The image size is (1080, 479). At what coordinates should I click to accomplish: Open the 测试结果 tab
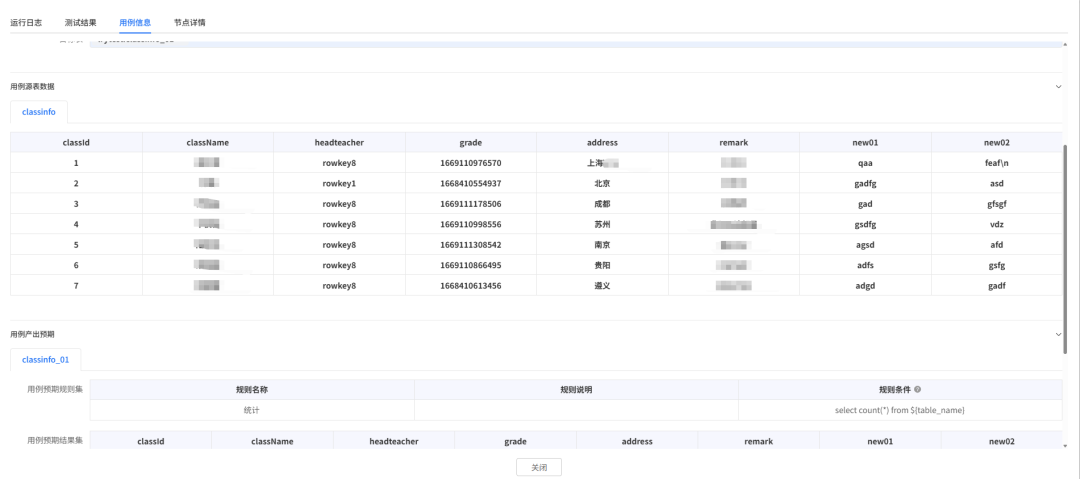pos(81,22)
